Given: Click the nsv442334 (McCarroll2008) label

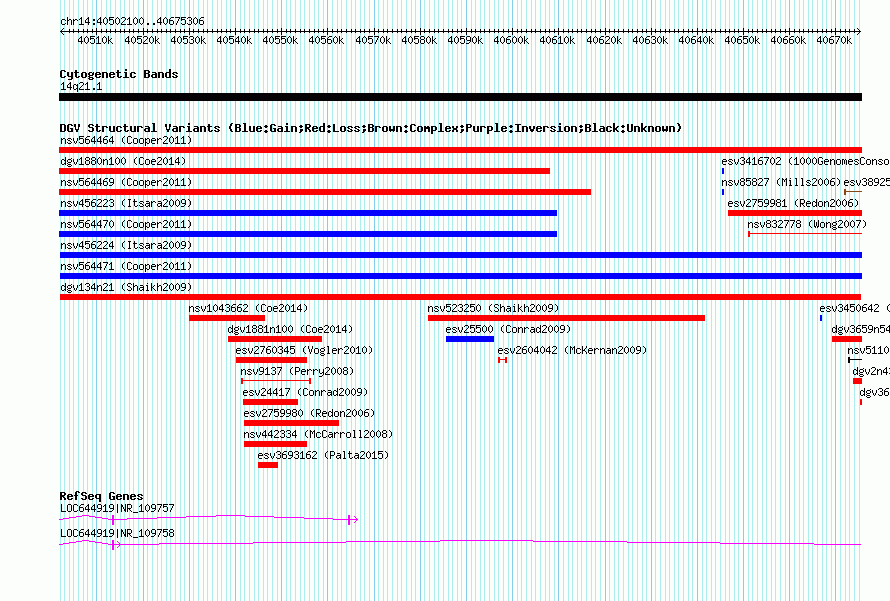Looking at the screenshot, I should (318, 434).
